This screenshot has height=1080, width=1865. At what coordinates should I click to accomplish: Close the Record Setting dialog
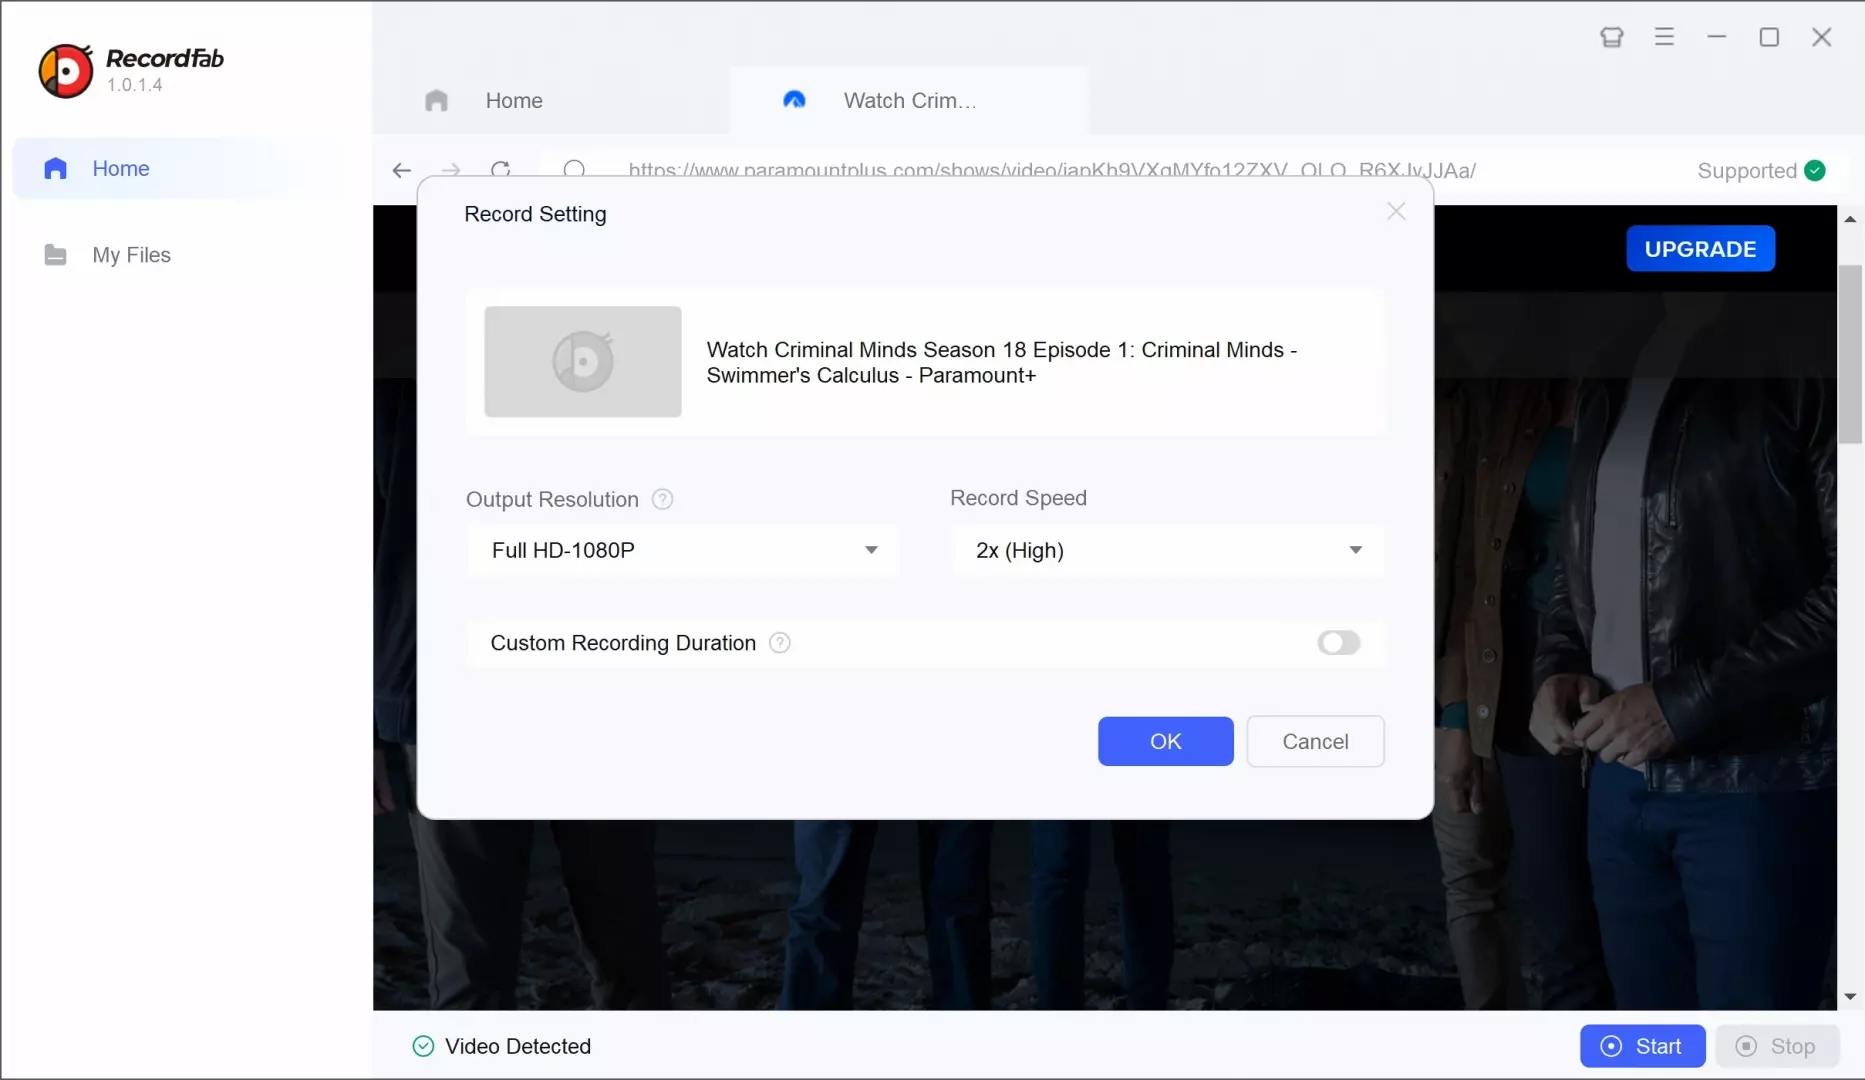coord(1396,212)
